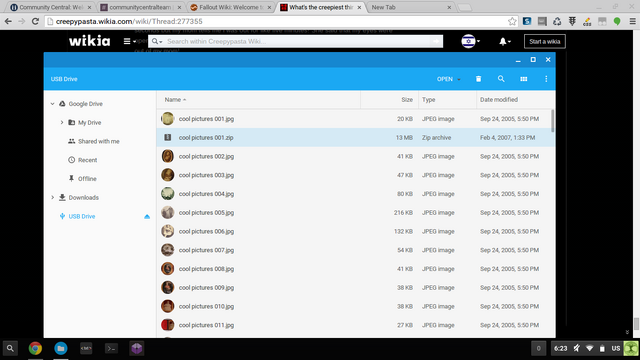Delete selected file with trash icon
640x360 pixels.
478,79
